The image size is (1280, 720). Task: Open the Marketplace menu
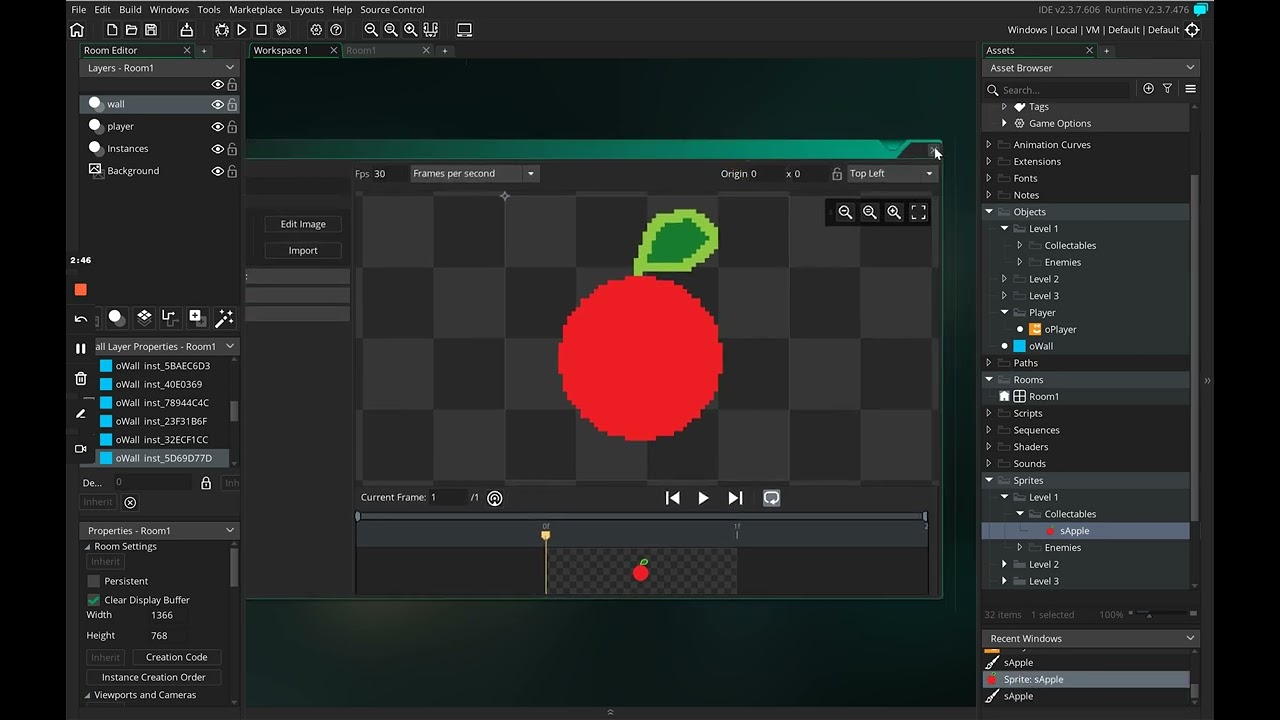[255, 10]
